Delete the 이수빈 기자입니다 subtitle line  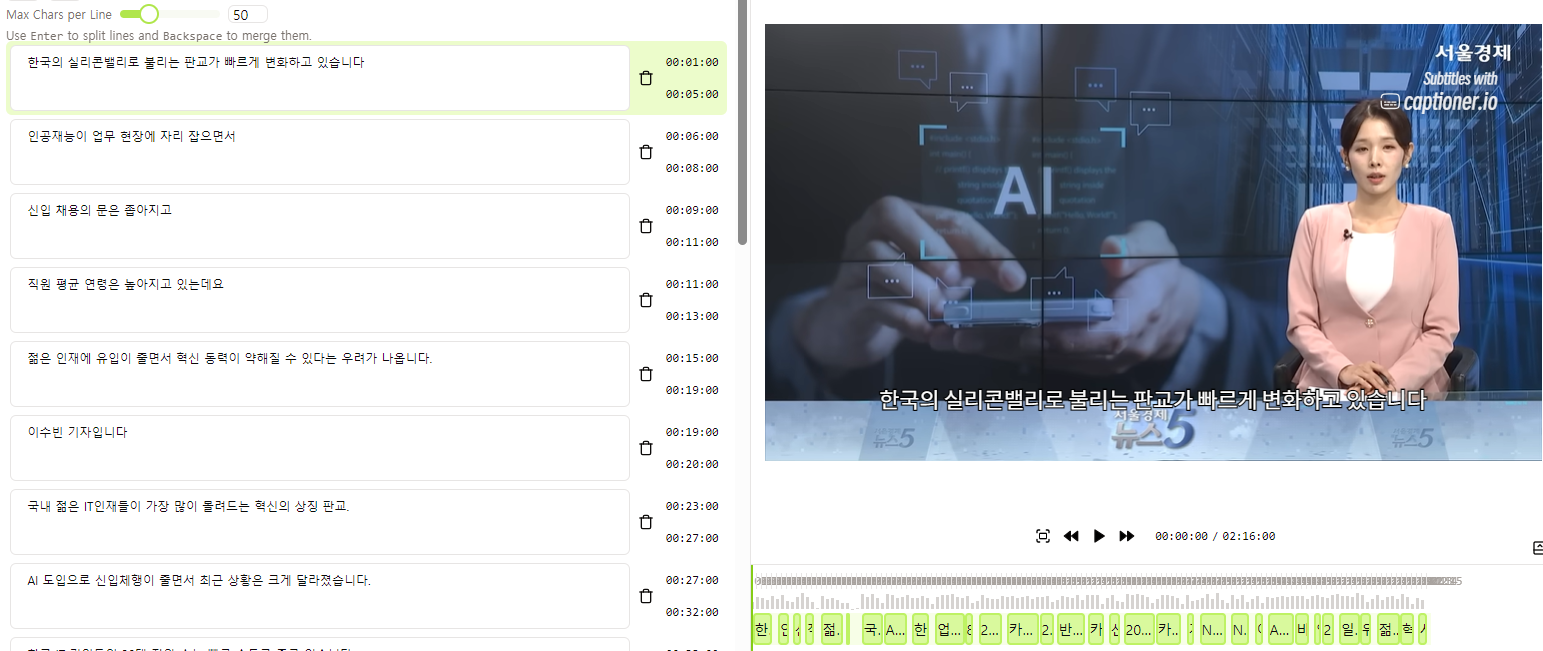pyautogui.click(x=646, y=448)
